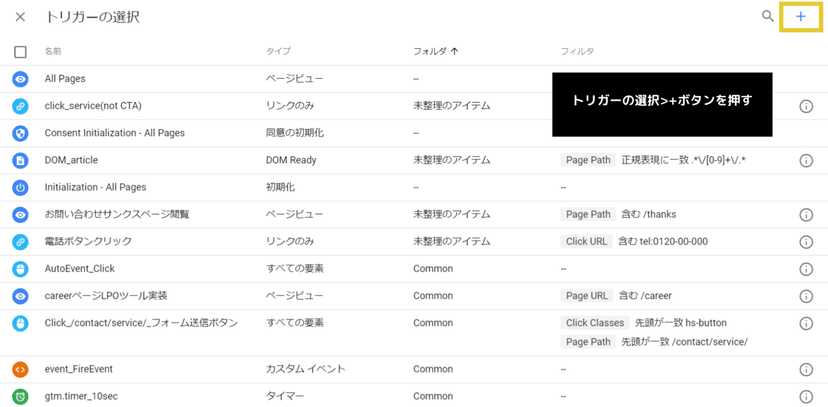Click the event_FireEvent custom event icon
This screenshot has width=828, height=407.
(20, 369)
